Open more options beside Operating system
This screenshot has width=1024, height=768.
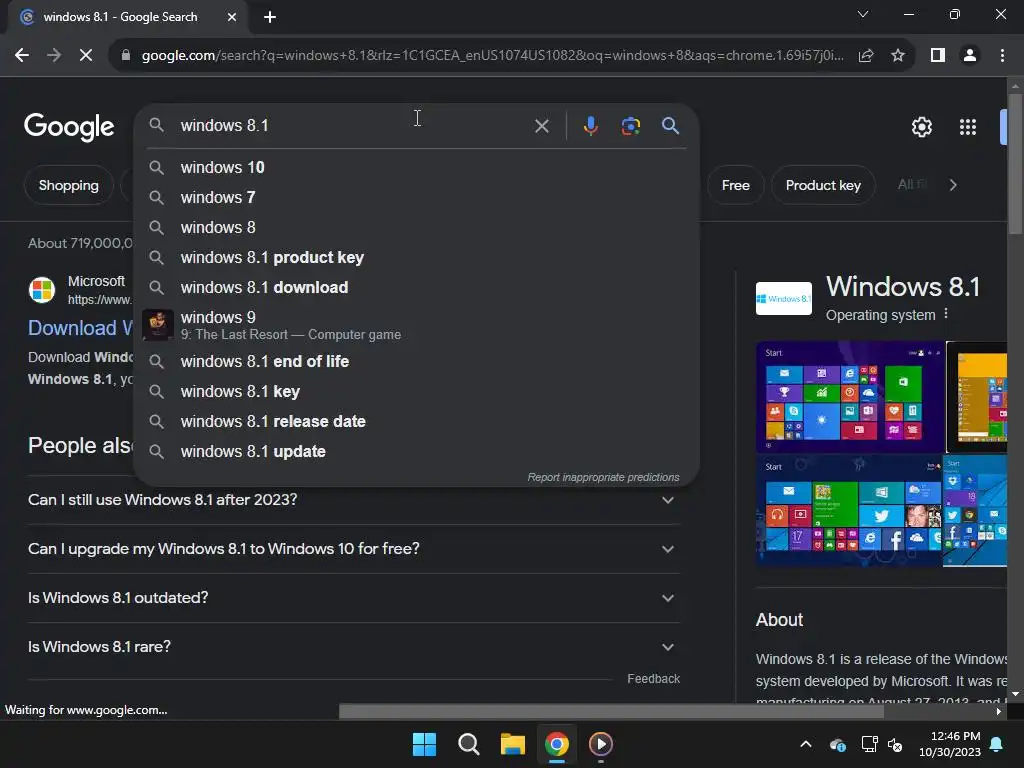[946, 315]
